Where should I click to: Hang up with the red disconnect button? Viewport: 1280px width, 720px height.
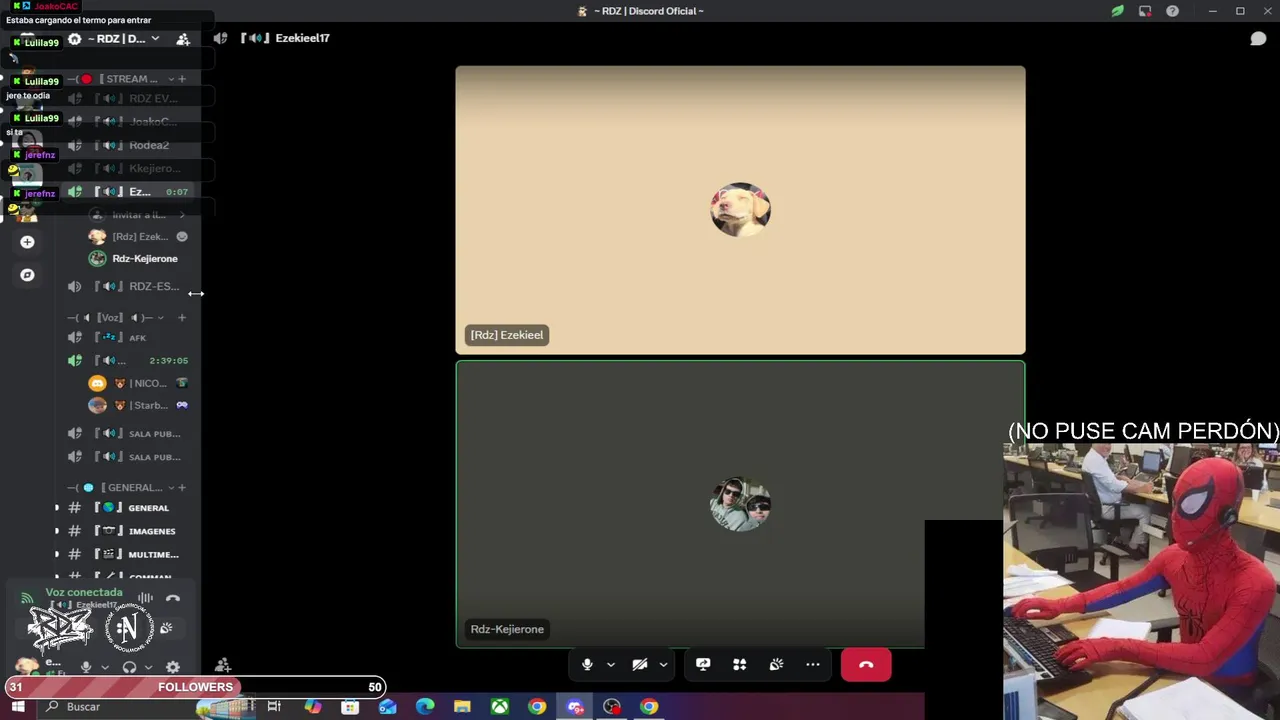866,664
